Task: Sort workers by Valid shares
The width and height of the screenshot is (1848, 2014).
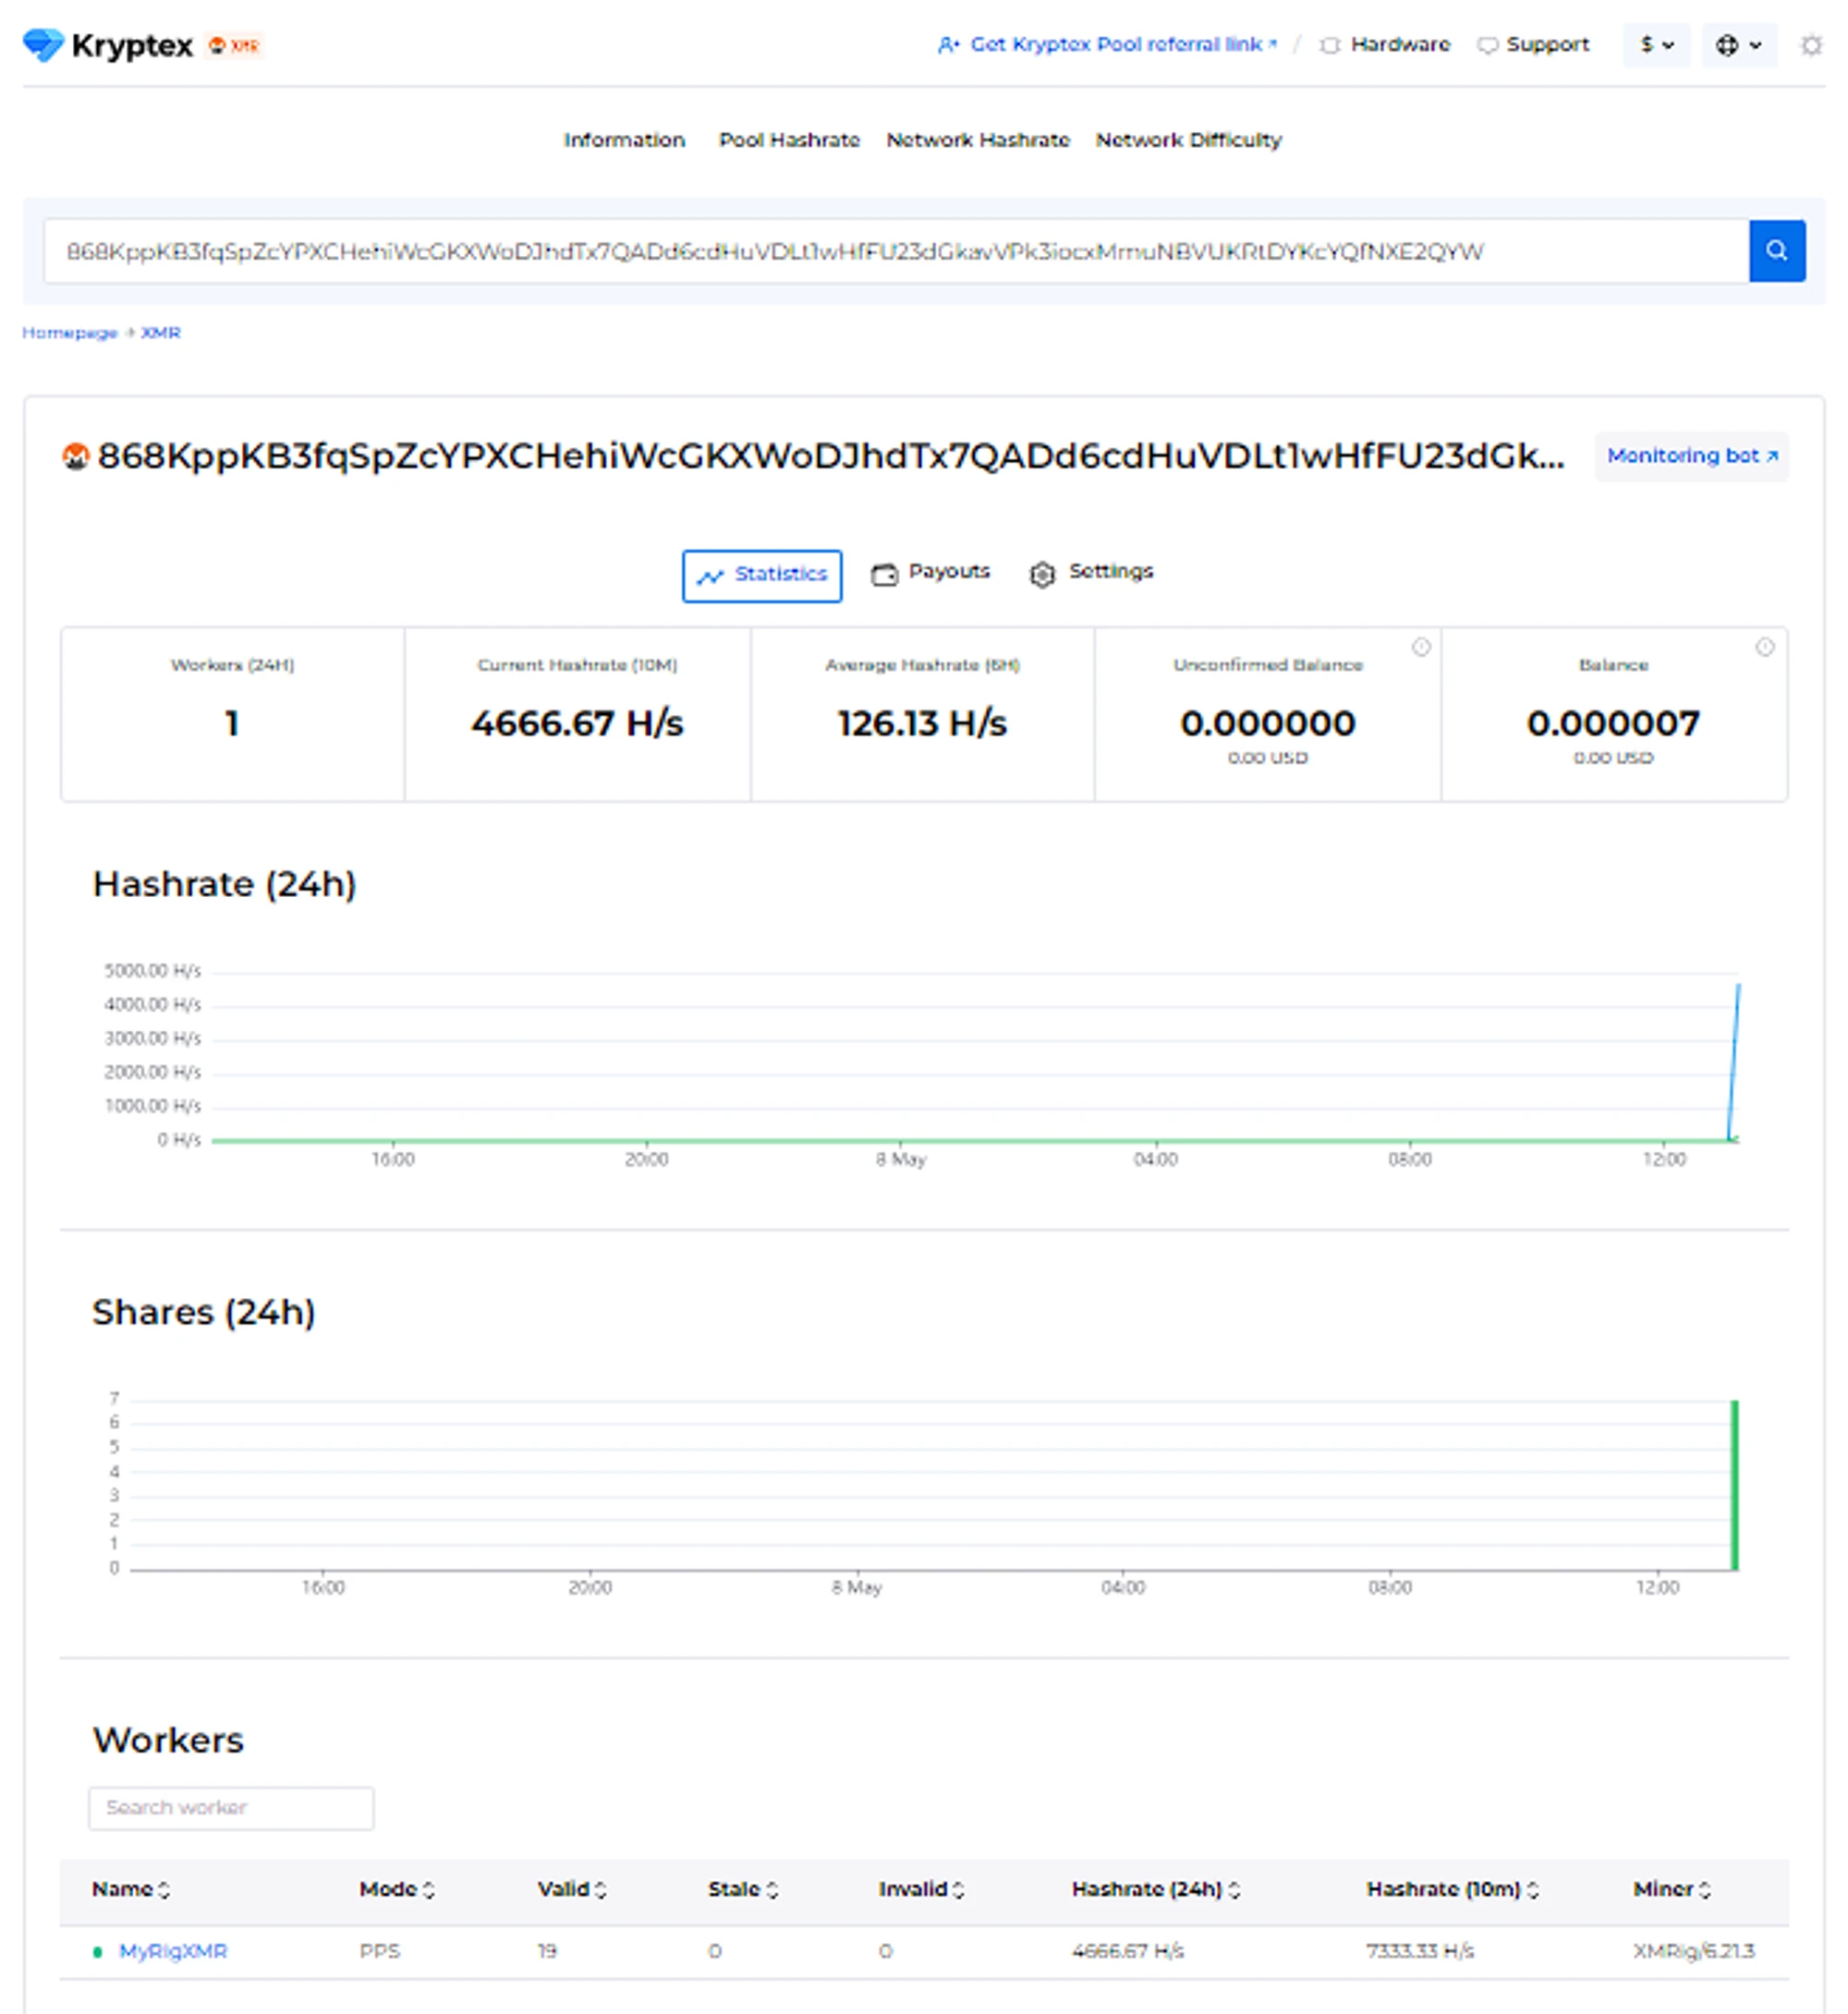Action: click(572, 1889)
